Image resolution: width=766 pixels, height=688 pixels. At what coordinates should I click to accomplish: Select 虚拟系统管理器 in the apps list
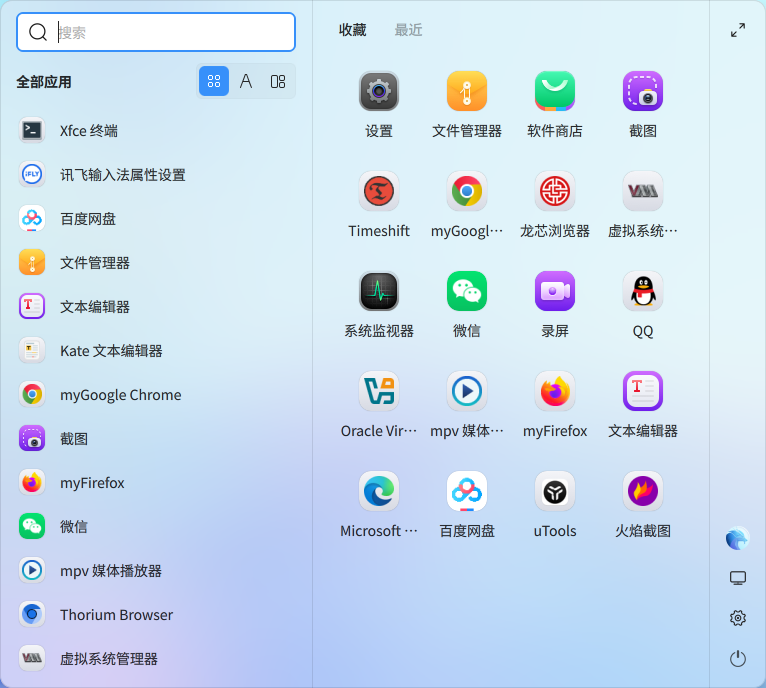click(156, 658)
